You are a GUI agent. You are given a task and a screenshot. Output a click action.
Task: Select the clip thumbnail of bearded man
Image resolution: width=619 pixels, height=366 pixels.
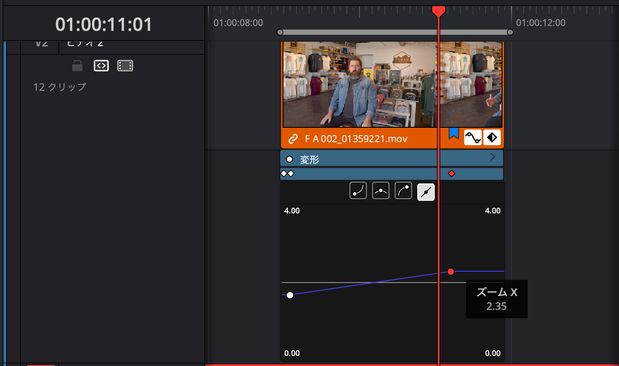coord(360,85)
